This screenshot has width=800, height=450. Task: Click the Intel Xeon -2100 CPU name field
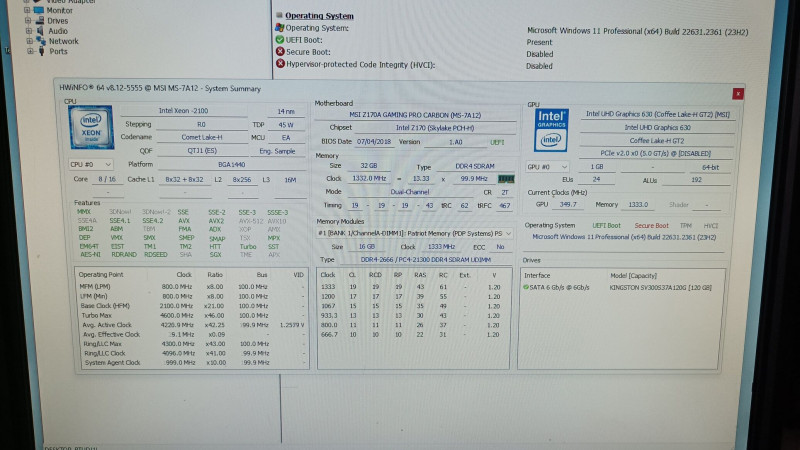tap(184, 111)
